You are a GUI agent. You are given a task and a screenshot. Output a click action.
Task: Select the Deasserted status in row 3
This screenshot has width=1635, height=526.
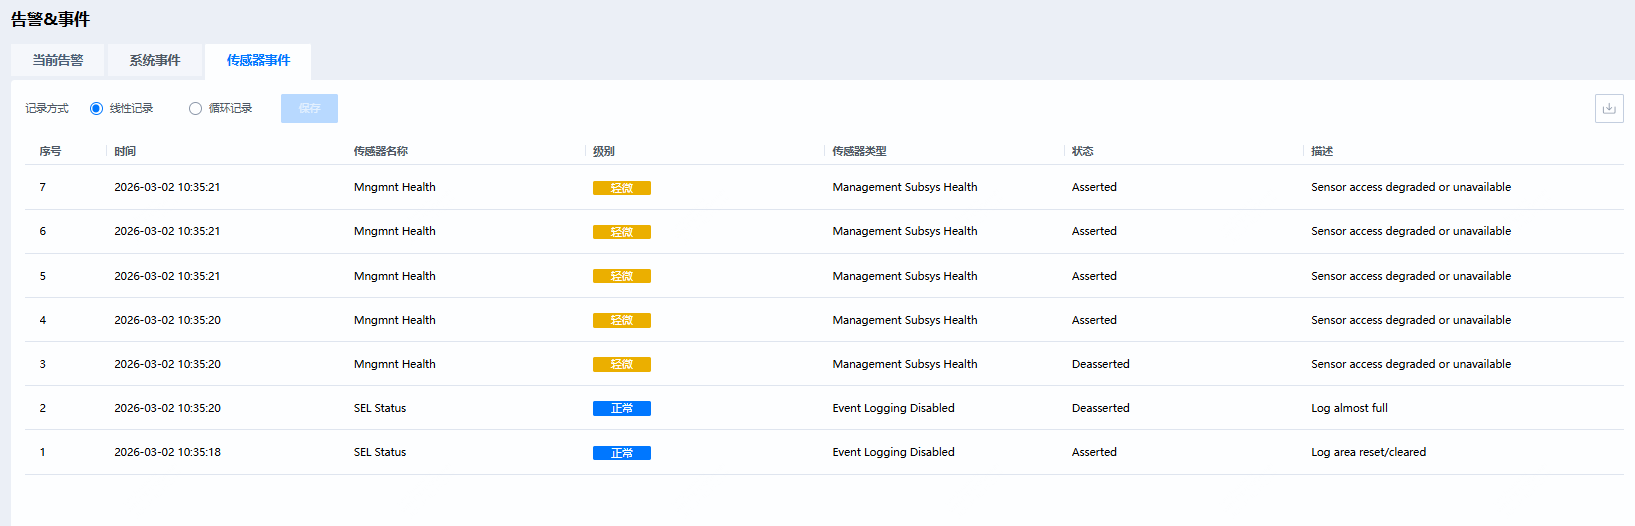click(x=1100, y=364)
